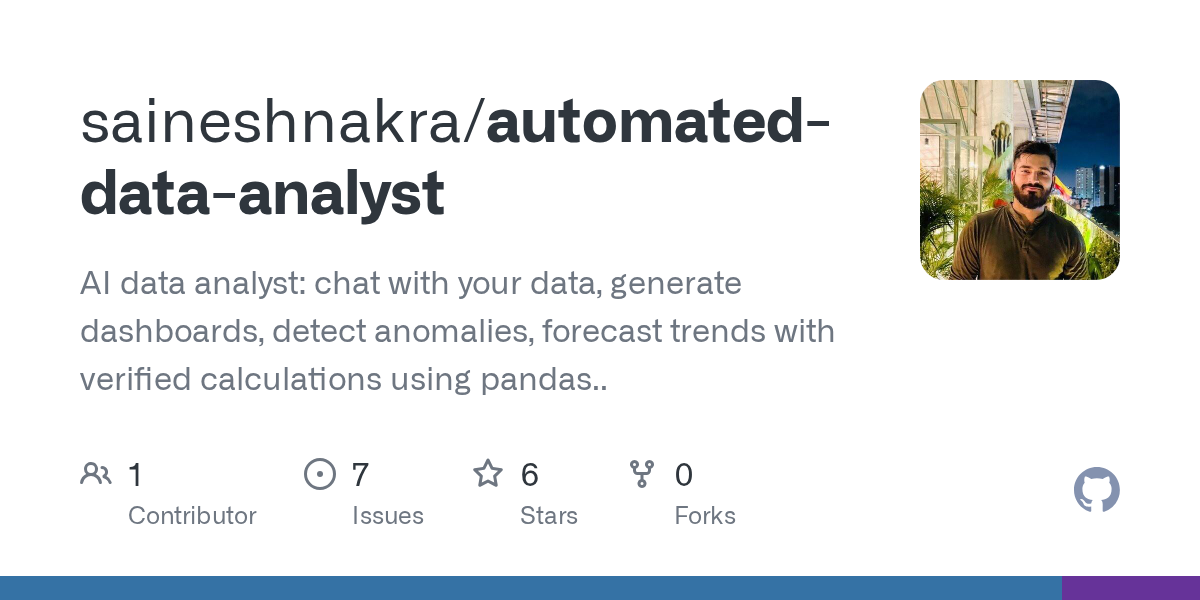This screenshot has width=1200, height=600.
Task: Click the blue language bar segment
Action: [531, 588]
